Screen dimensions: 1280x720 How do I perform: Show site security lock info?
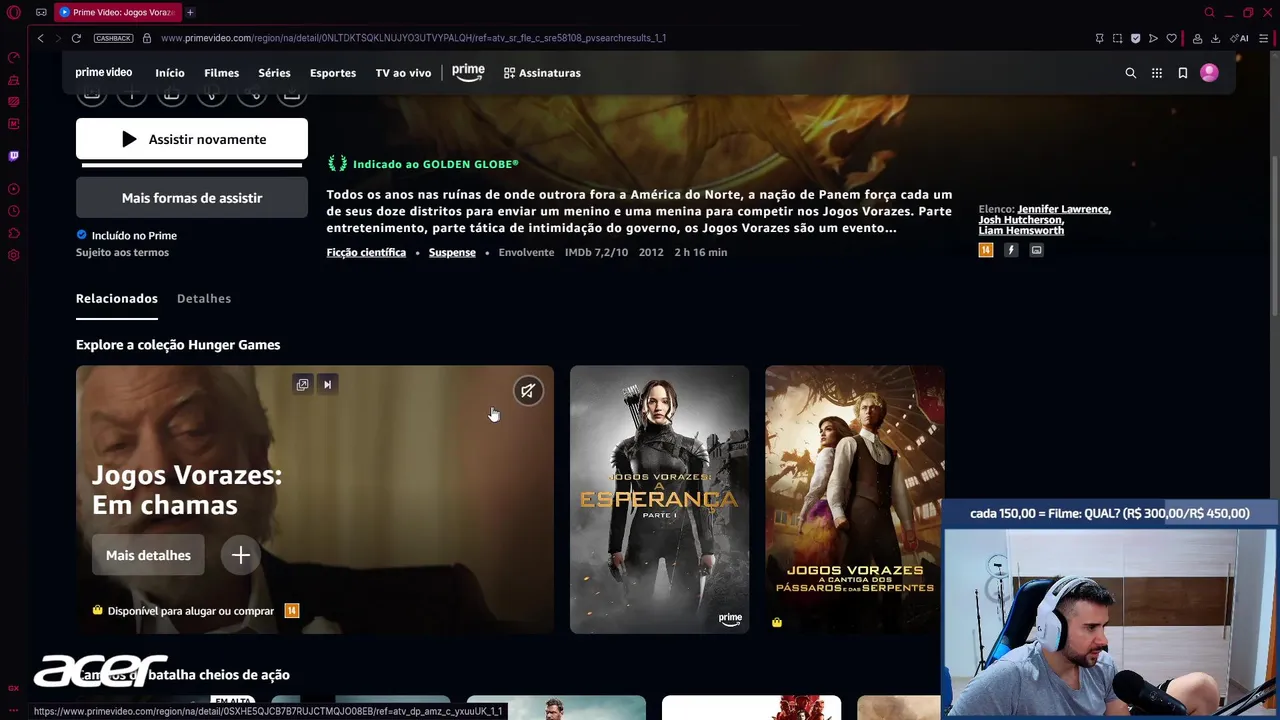(x=147, y=38)
